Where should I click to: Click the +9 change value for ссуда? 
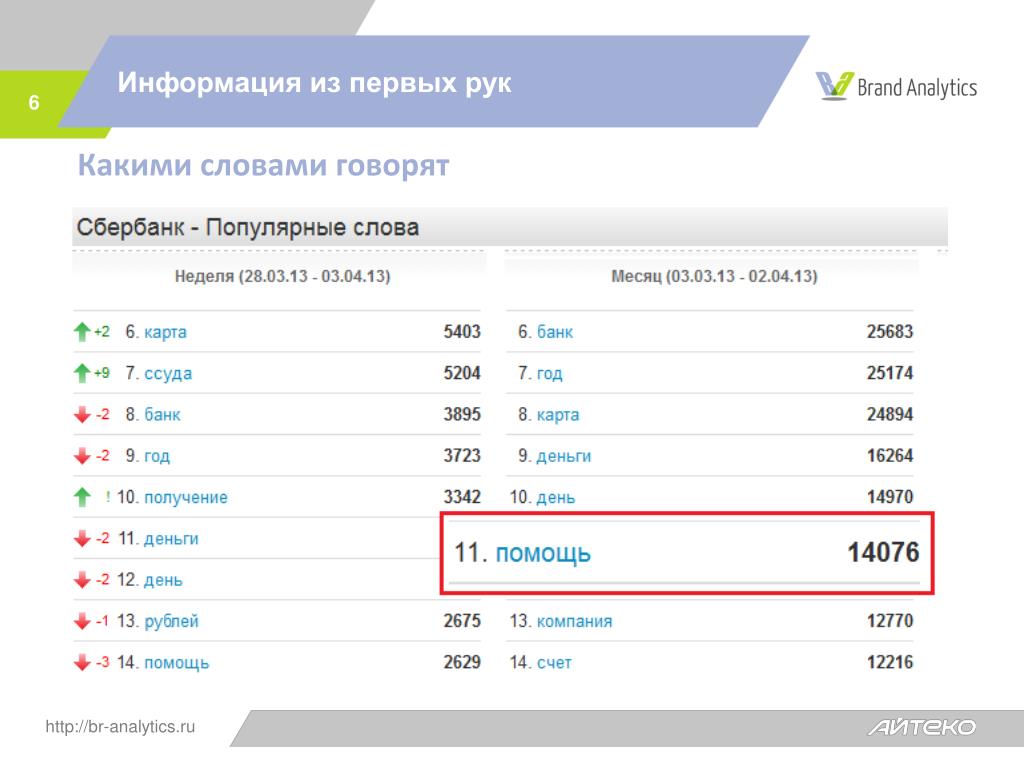pyautogui.click(x=102, y=373)
